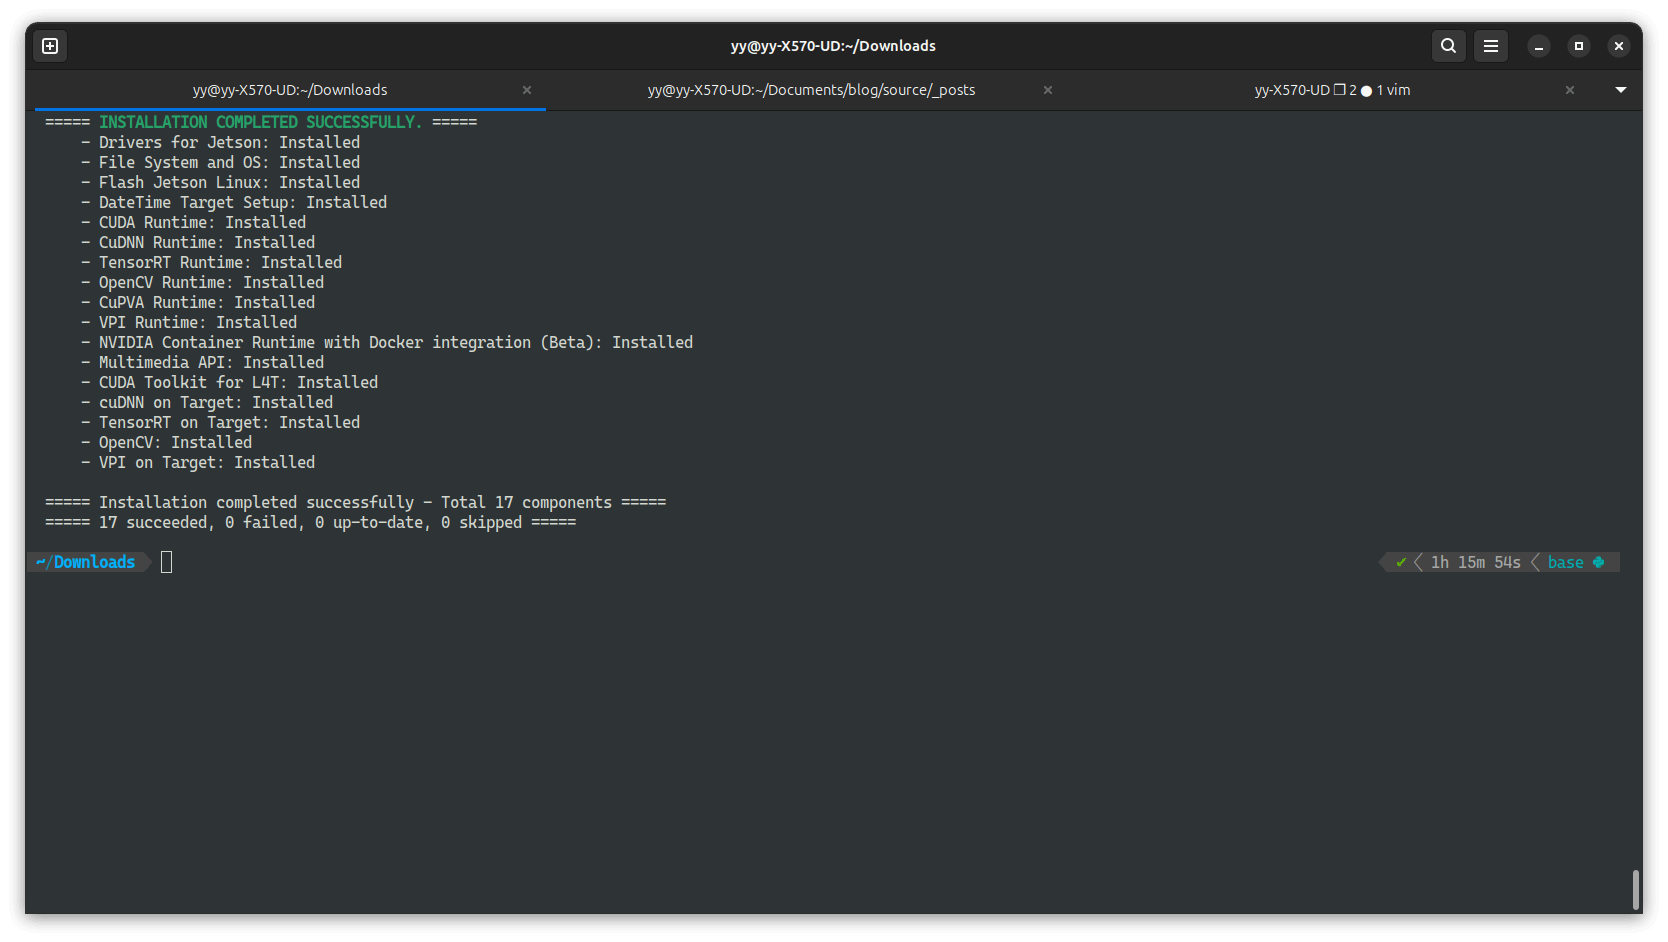Click the TensorRT on Target line
Viewport: 1668px width, 942px height.
[220, 422]
